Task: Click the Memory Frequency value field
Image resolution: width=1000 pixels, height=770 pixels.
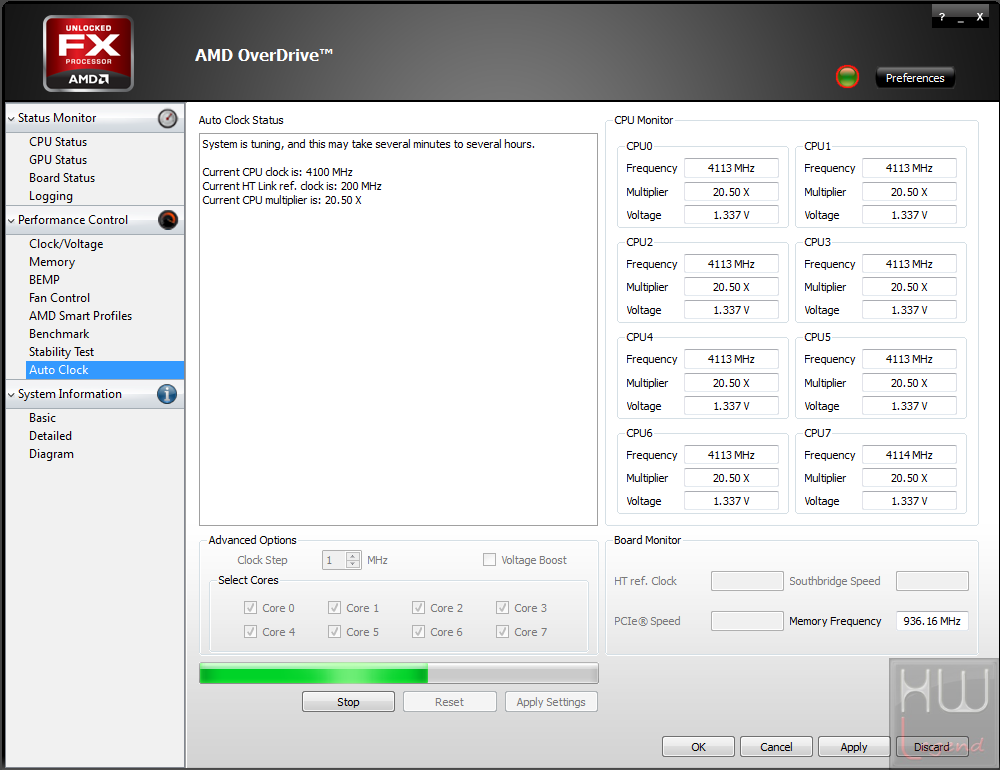Action: (x=932, y=621)
